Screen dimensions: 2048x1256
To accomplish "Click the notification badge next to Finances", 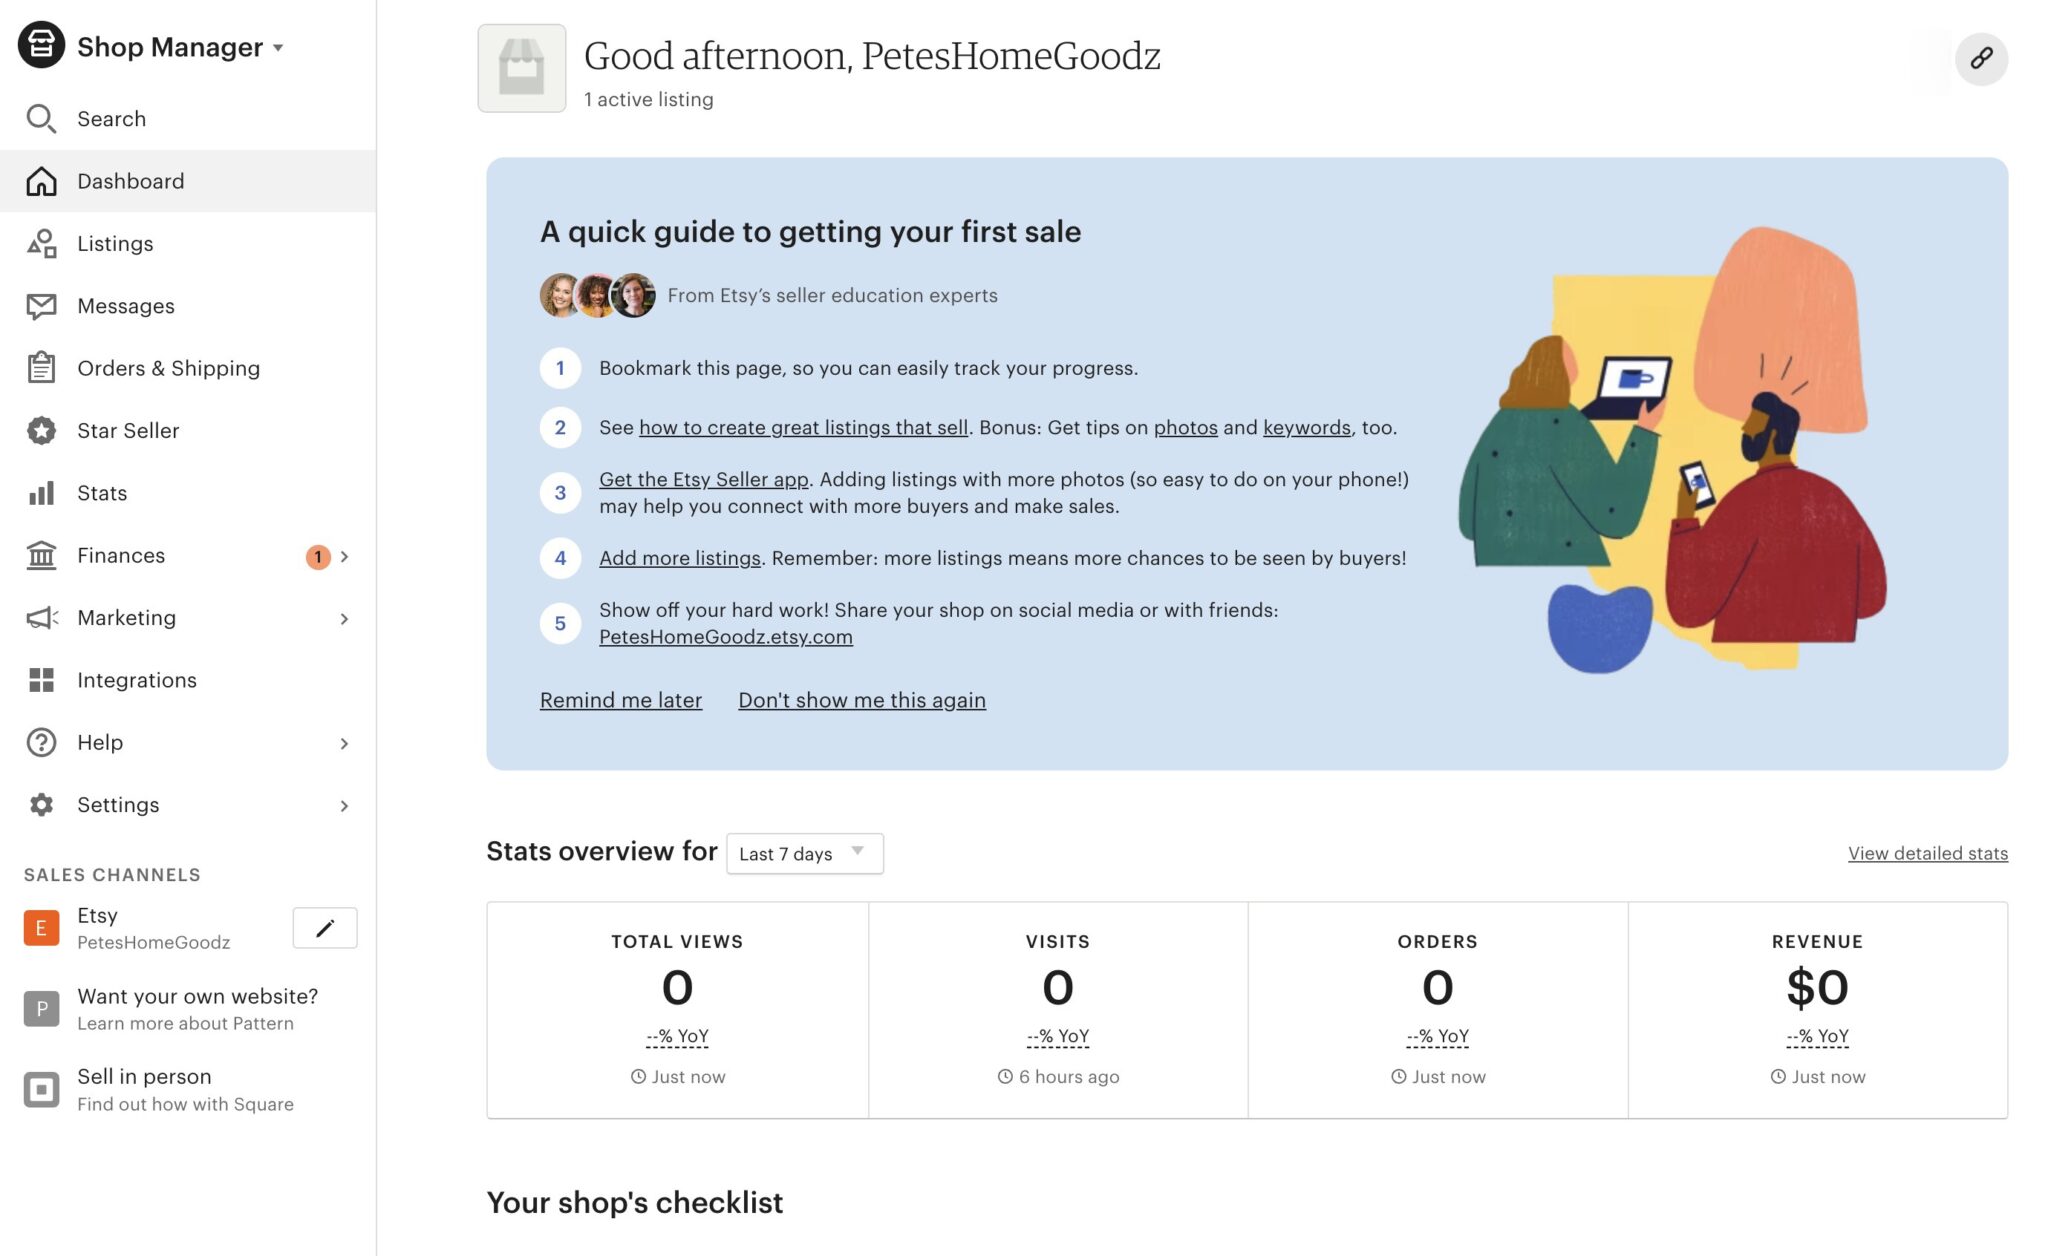I will [317, 556].
